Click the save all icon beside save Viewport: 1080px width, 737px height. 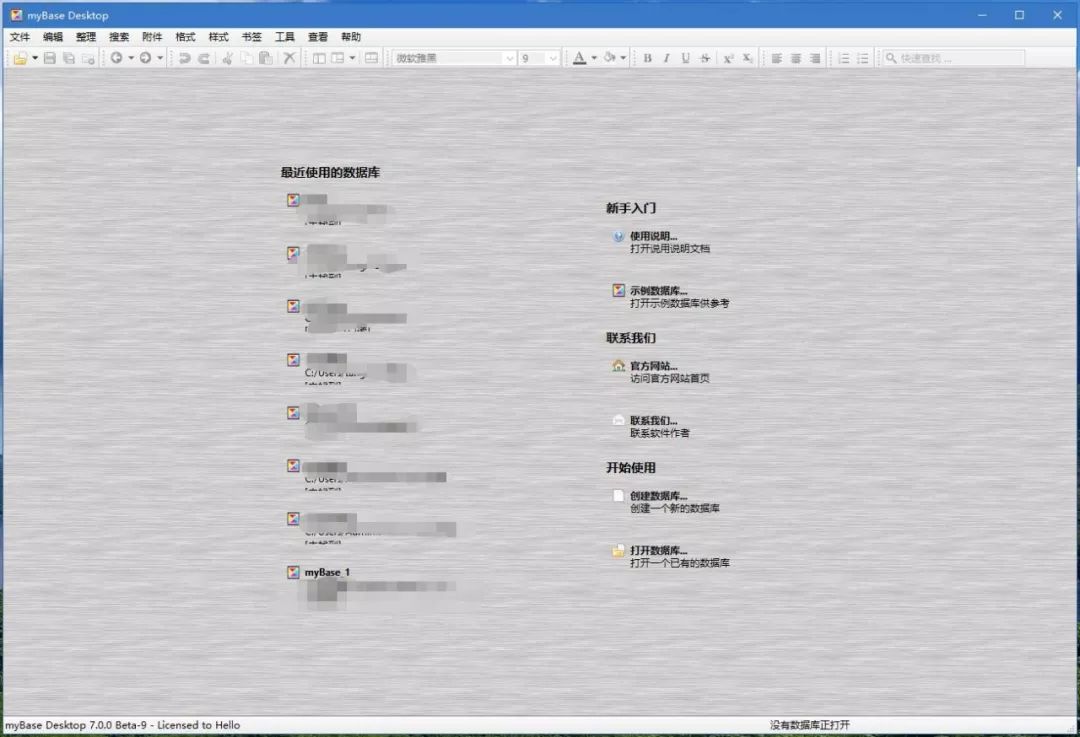tap(69, 59)
